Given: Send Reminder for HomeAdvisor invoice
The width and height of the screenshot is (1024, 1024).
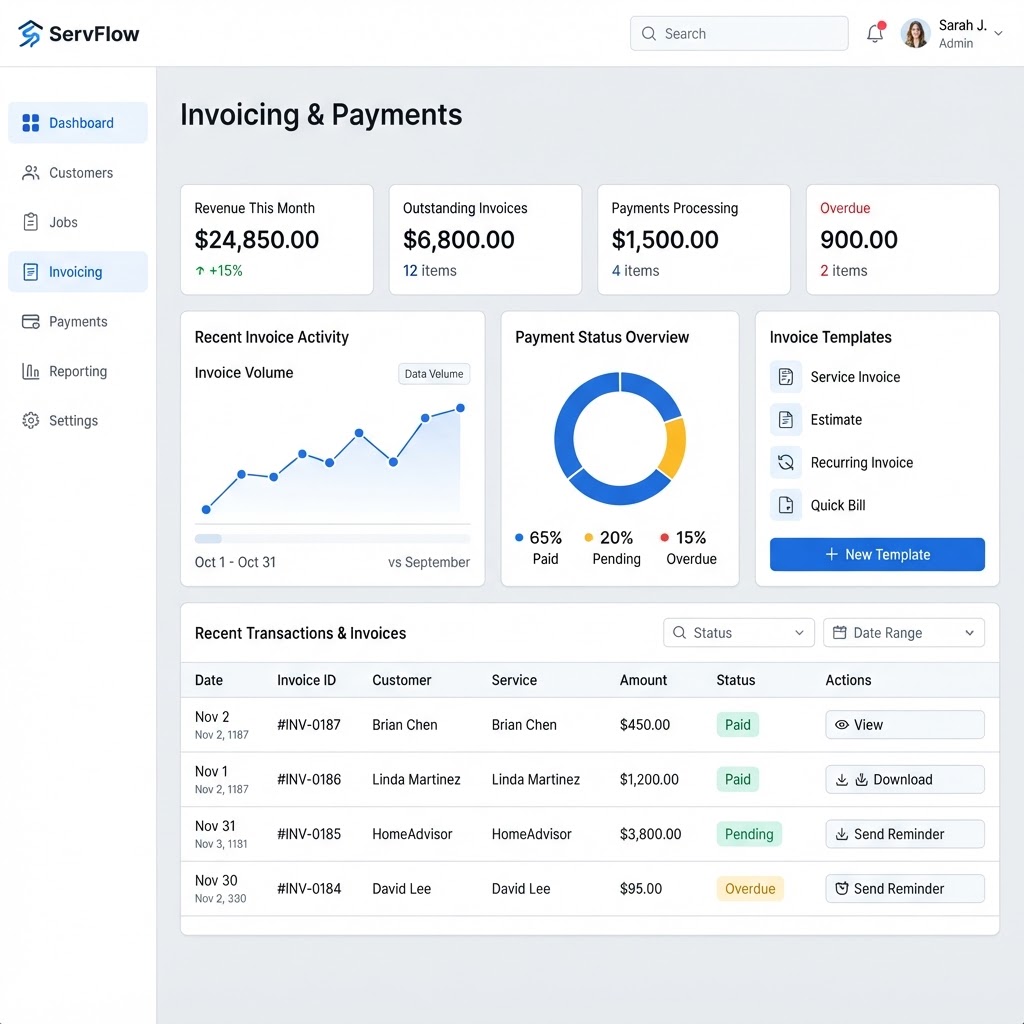Looking at the screenshot, I should point(904,834).
